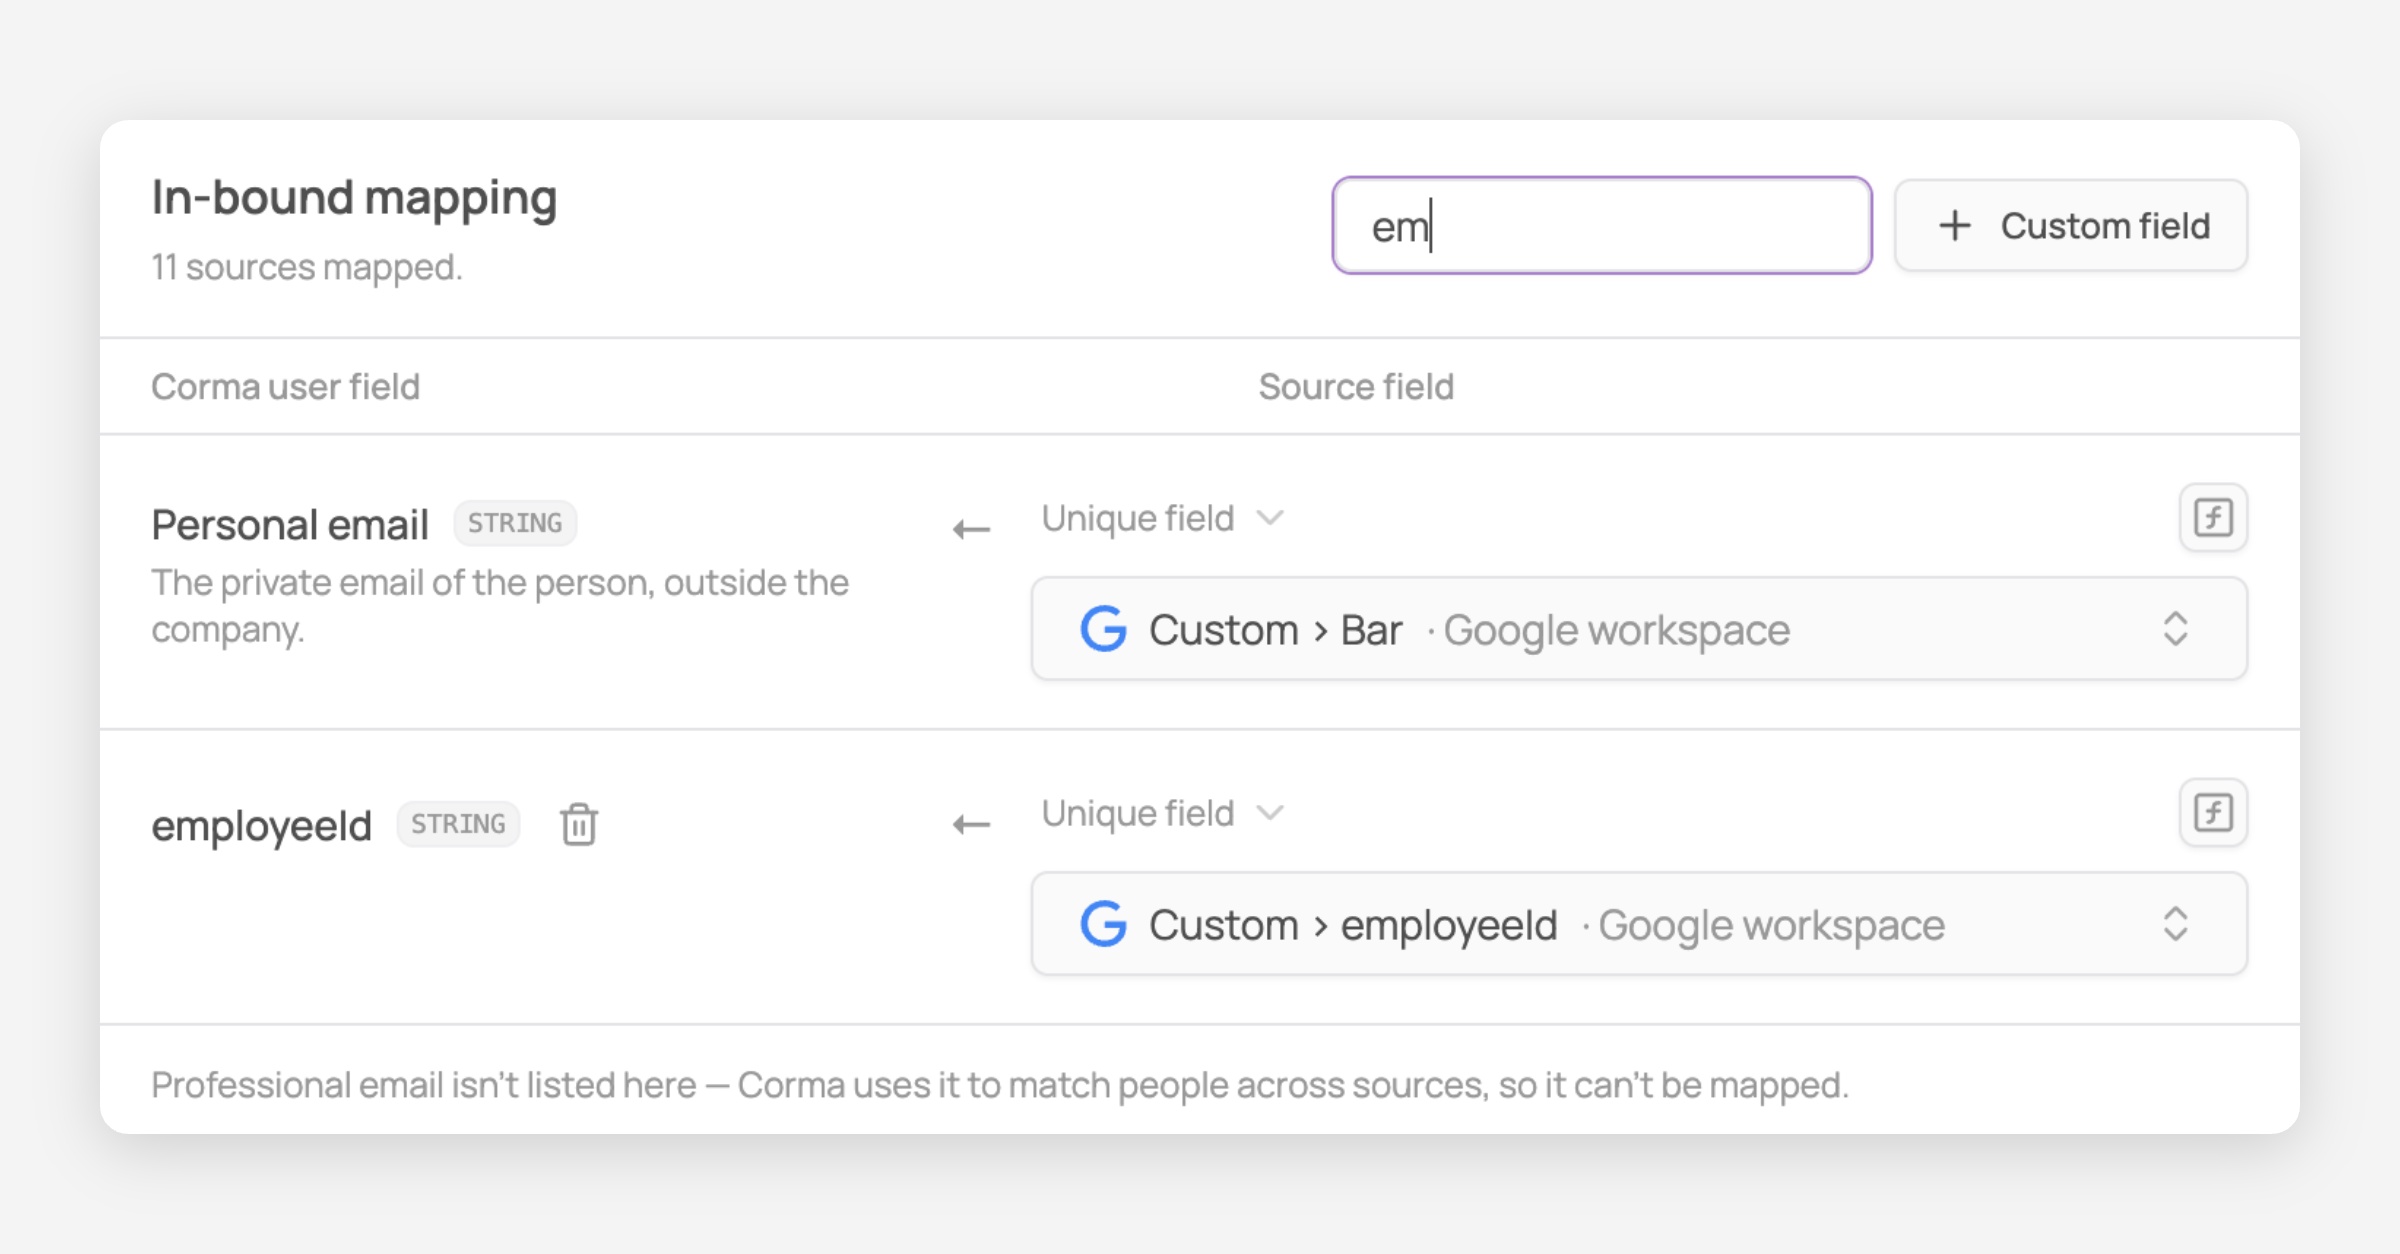Image resolution: width=2400 pixels, height=1254 pixels.
Task: Open formula editor for Personal email row
Action: [2213, 518]
